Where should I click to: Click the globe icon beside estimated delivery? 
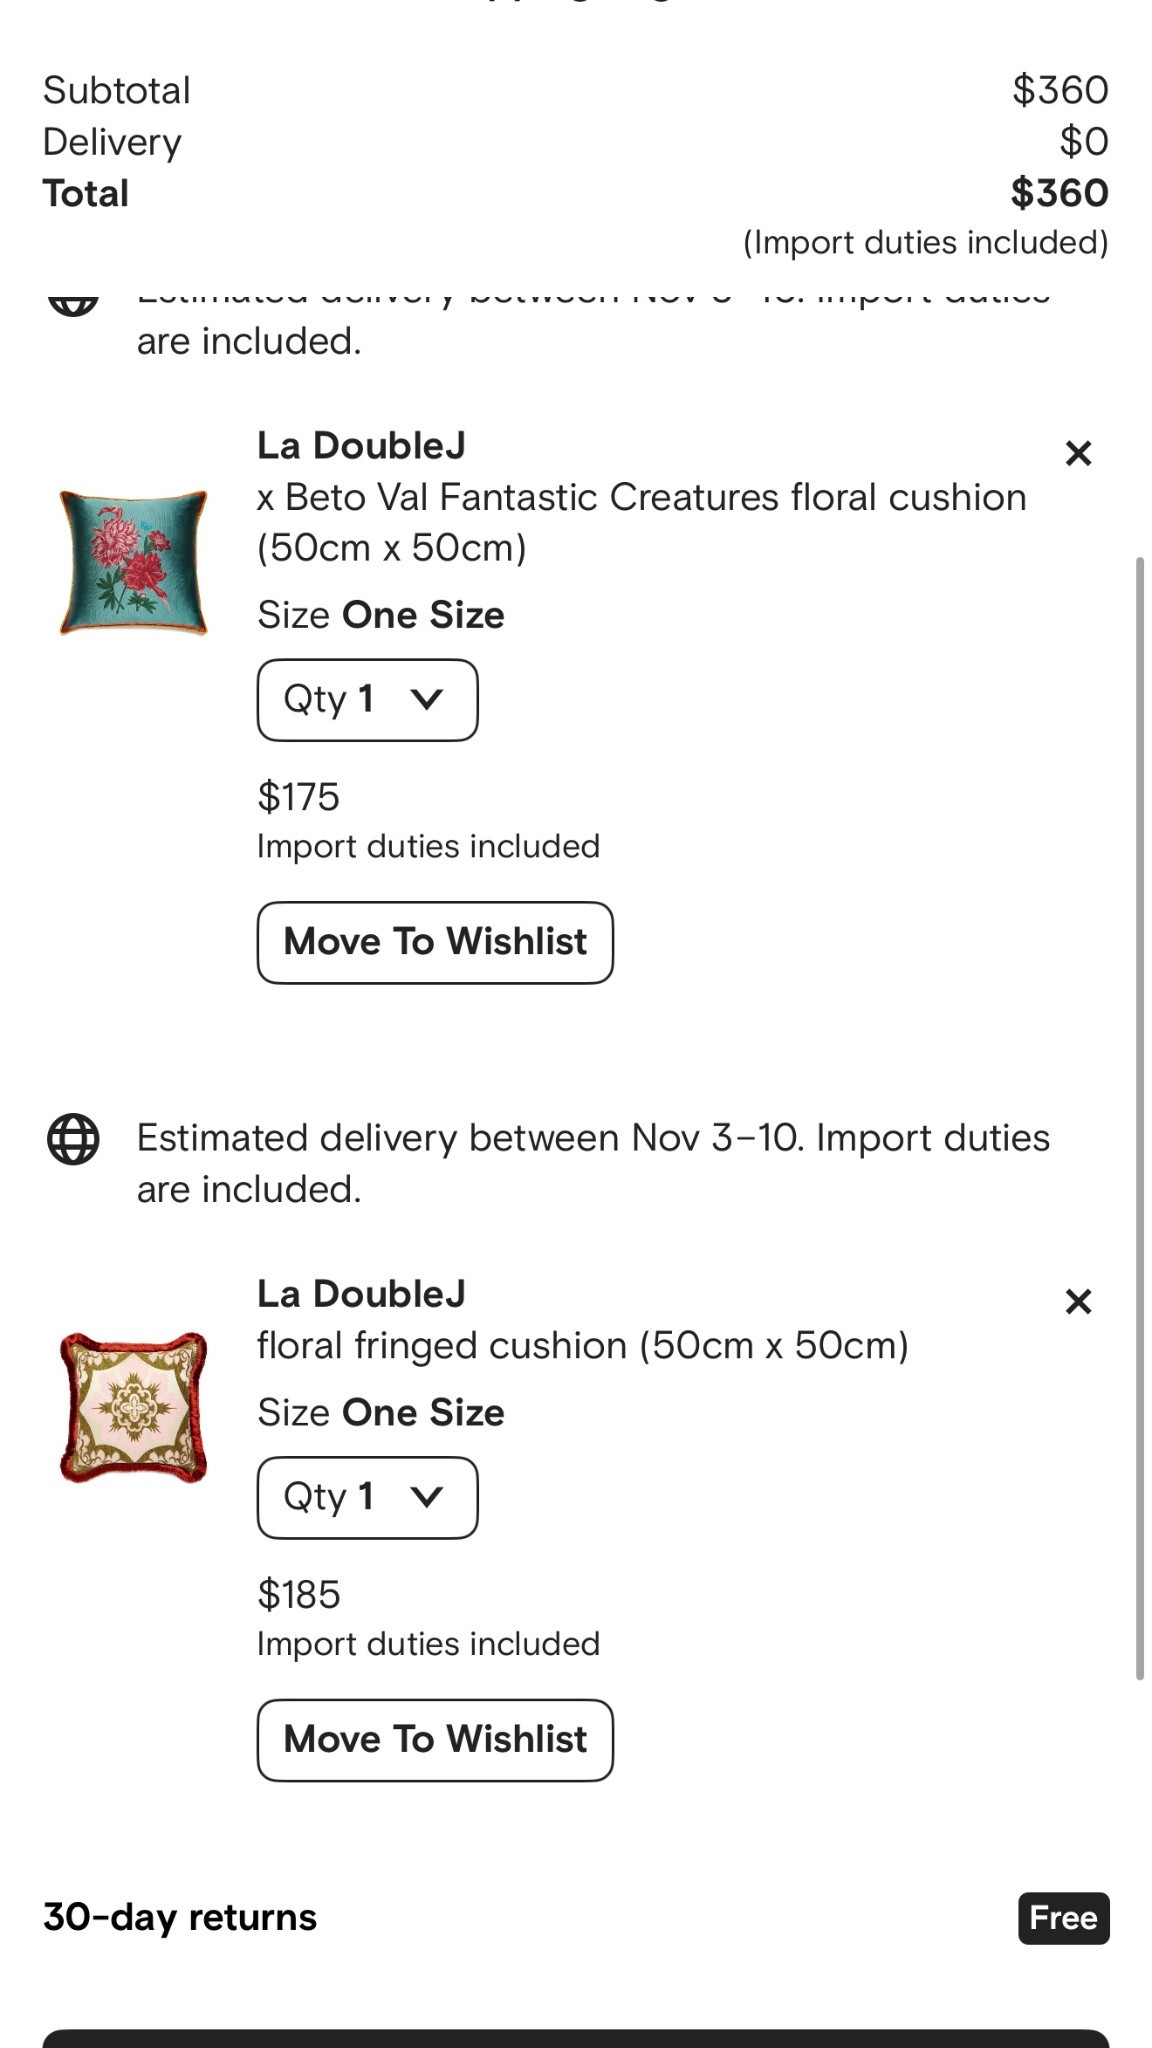(x=73, y=1139)
